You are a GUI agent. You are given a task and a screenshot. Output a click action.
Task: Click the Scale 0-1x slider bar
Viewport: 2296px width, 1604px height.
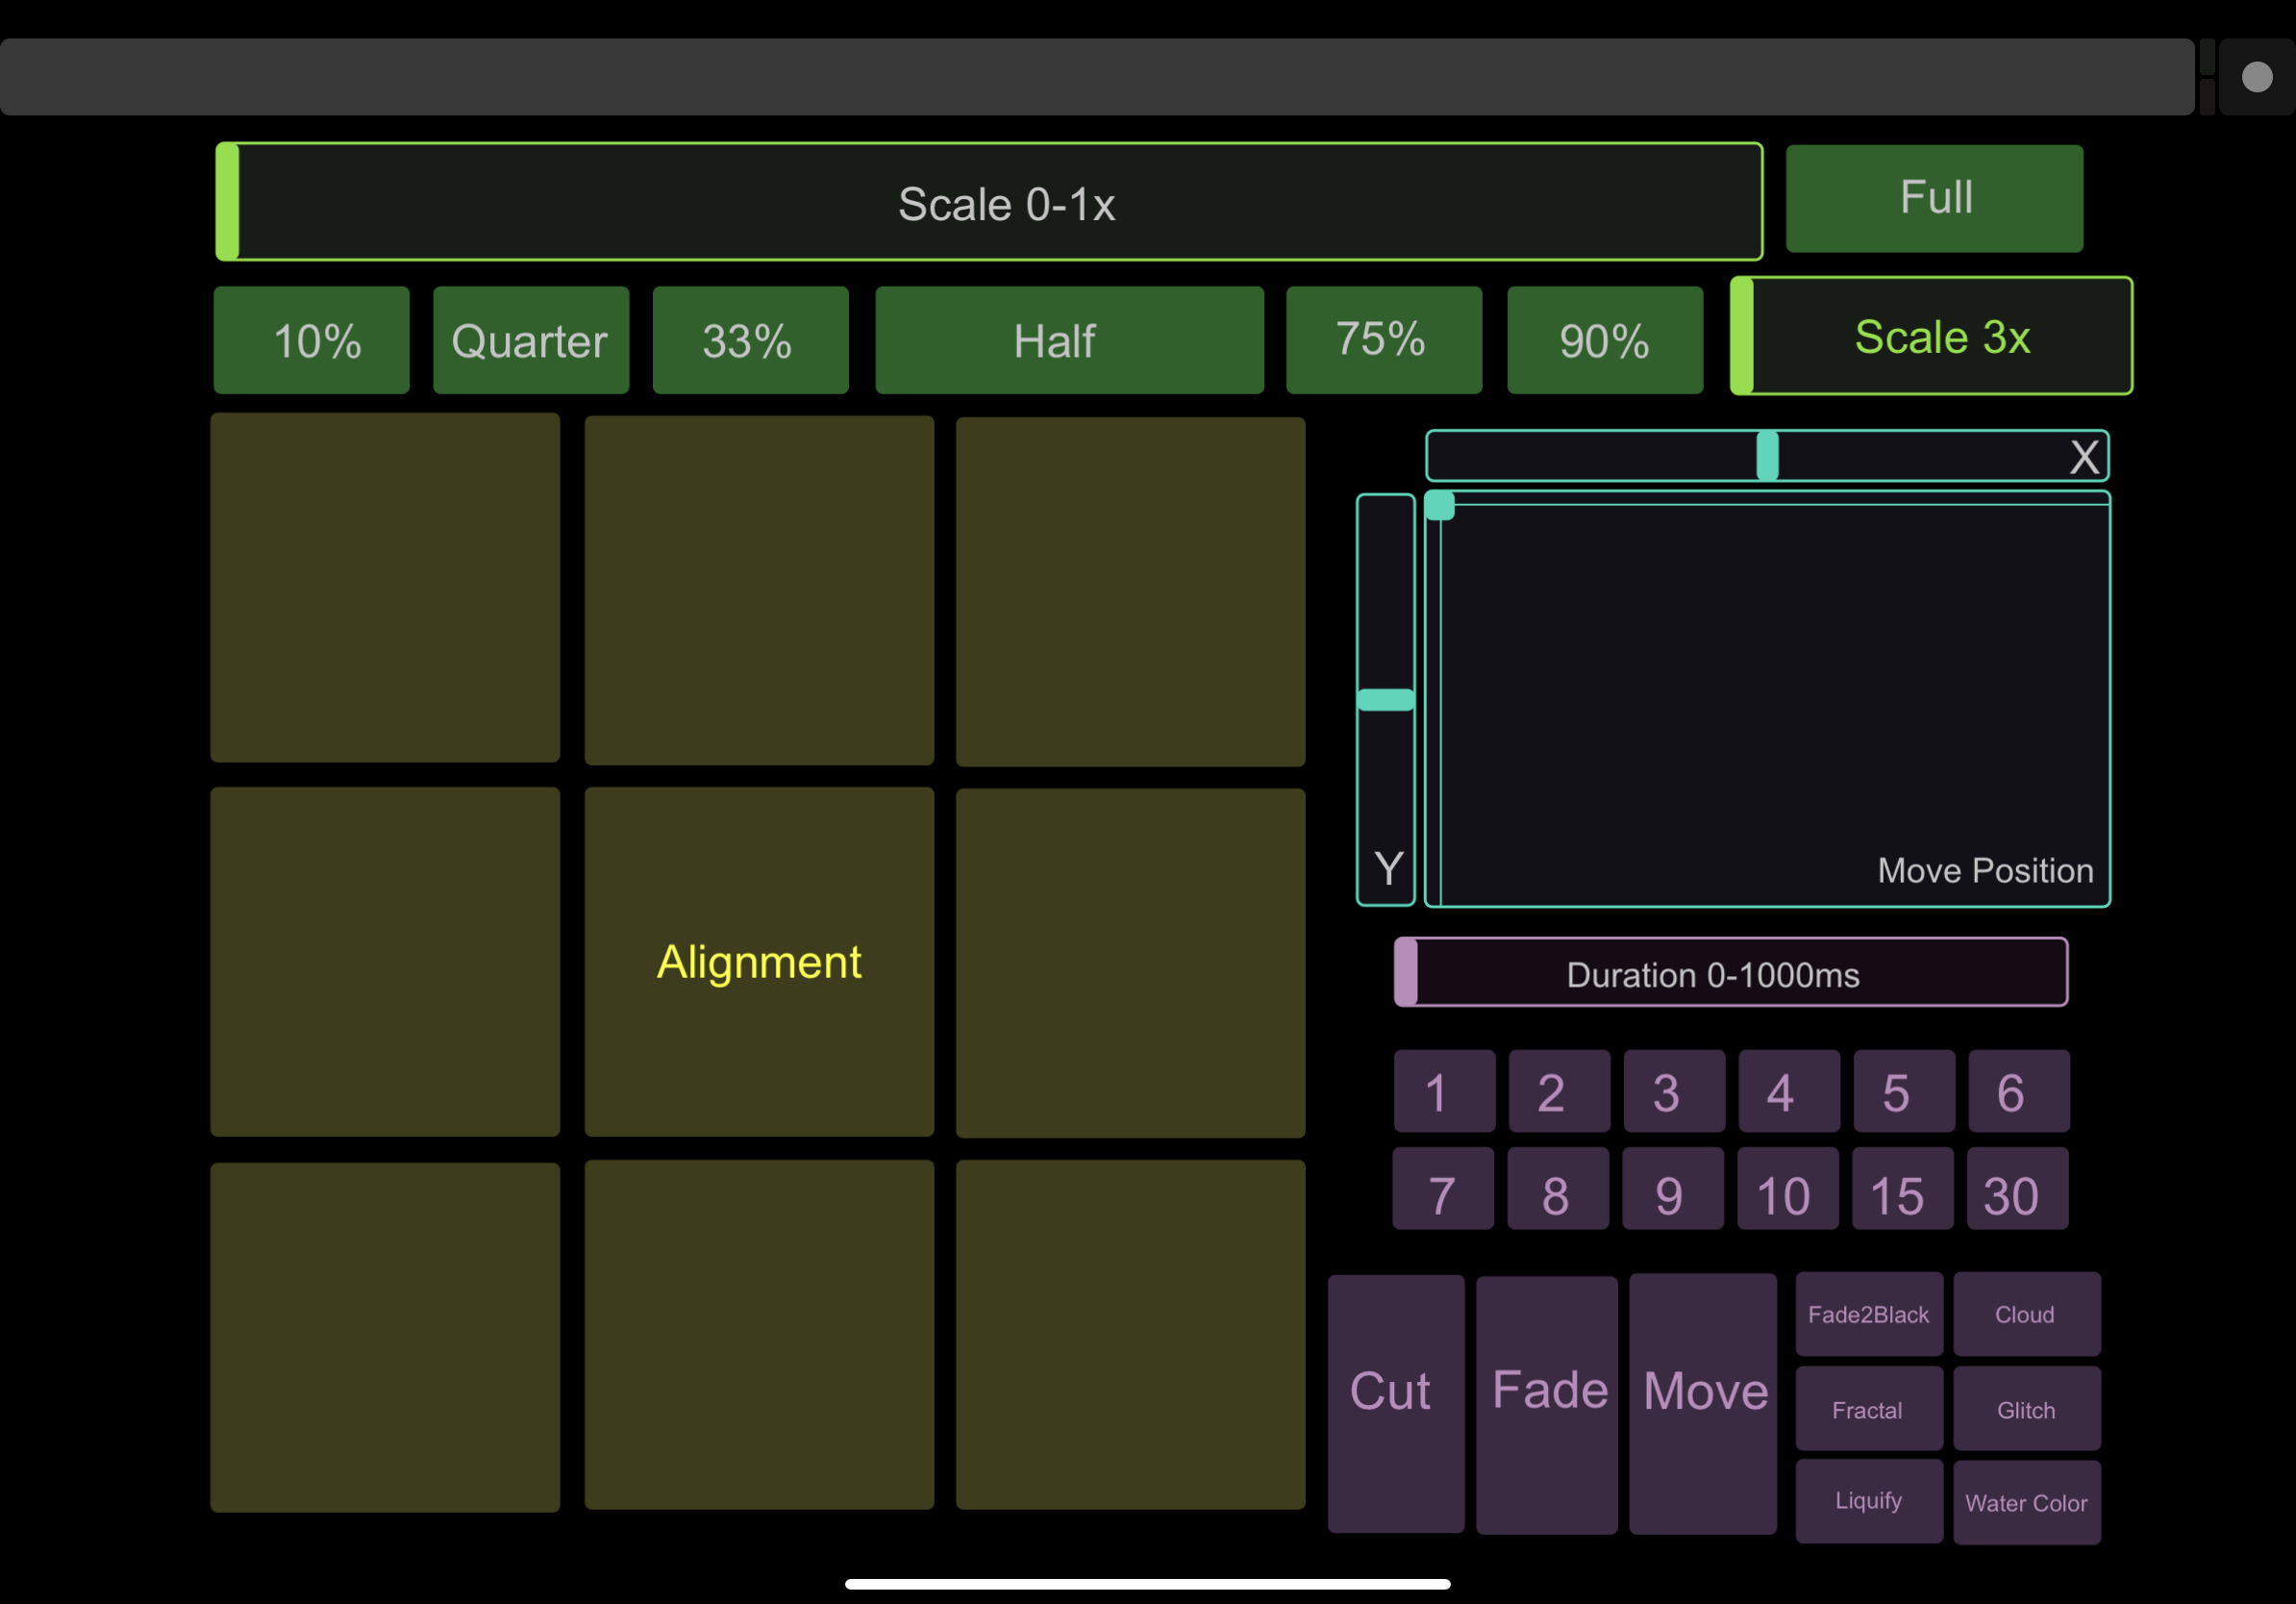coord(988,202)
